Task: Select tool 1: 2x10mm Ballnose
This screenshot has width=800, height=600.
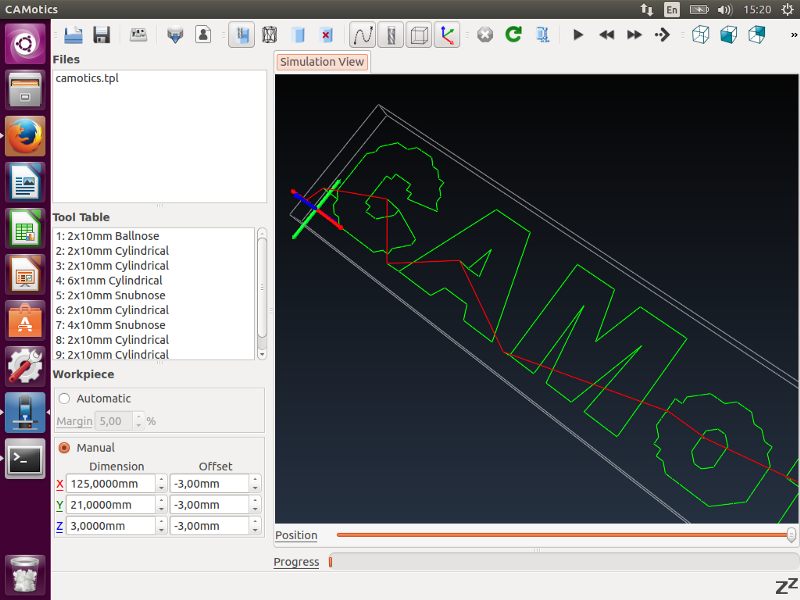Action: pos(108,236)
